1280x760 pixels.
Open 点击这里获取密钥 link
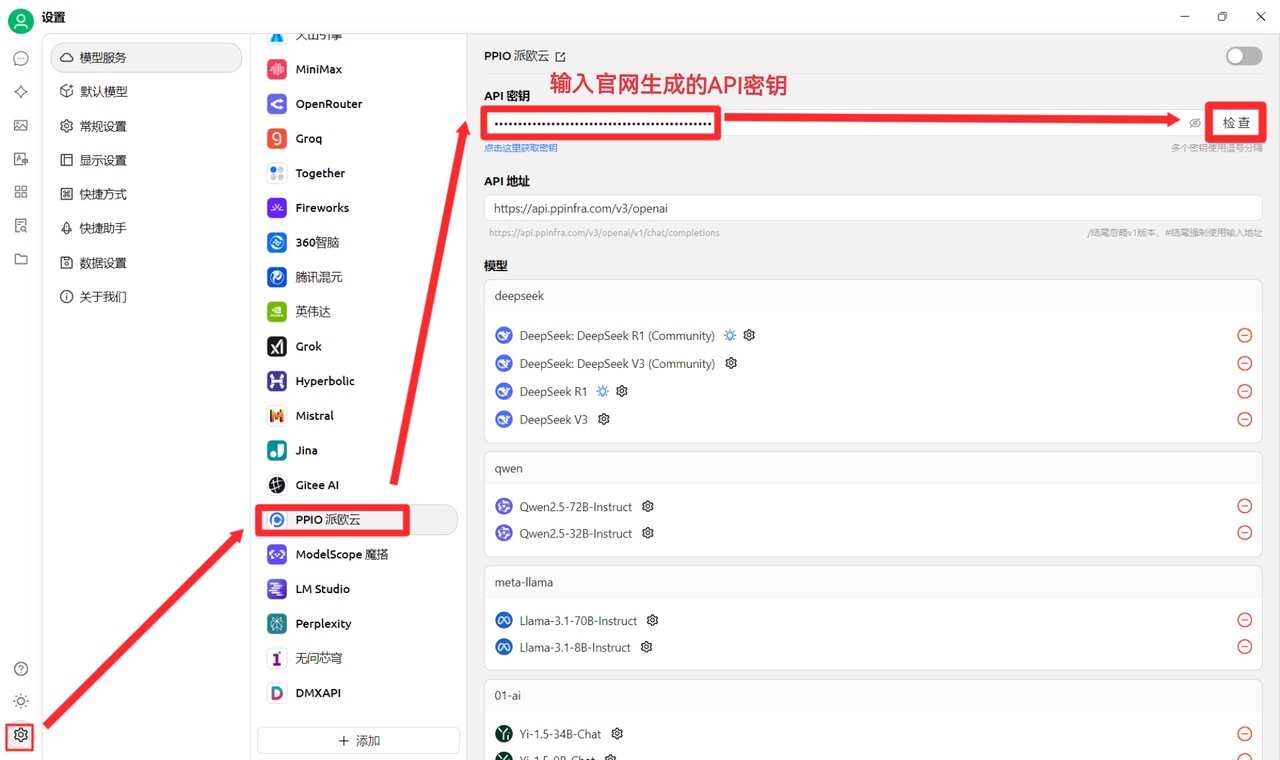point(521,148)
